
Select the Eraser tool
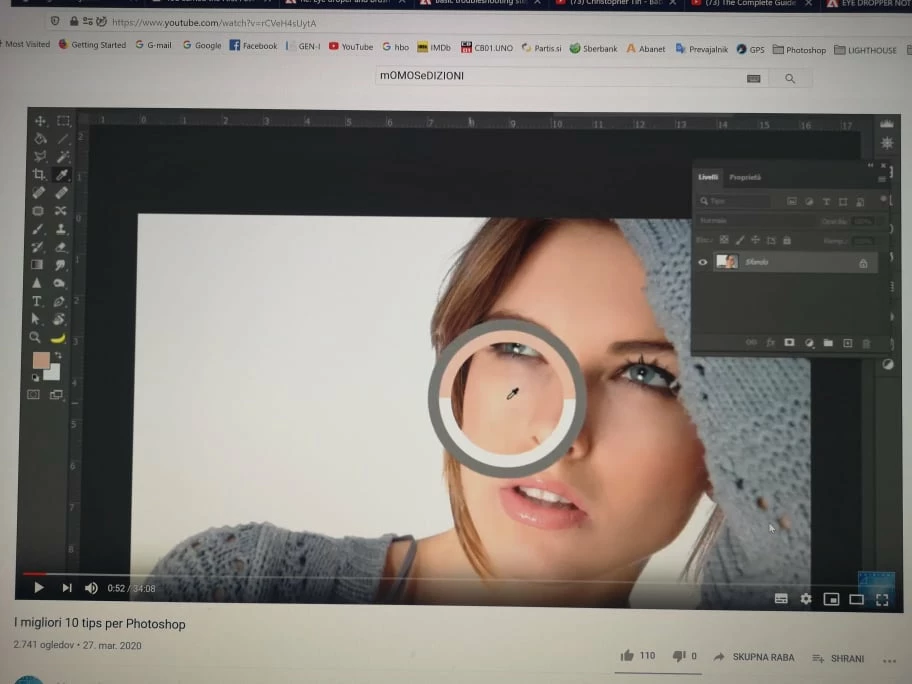[60, 247]
